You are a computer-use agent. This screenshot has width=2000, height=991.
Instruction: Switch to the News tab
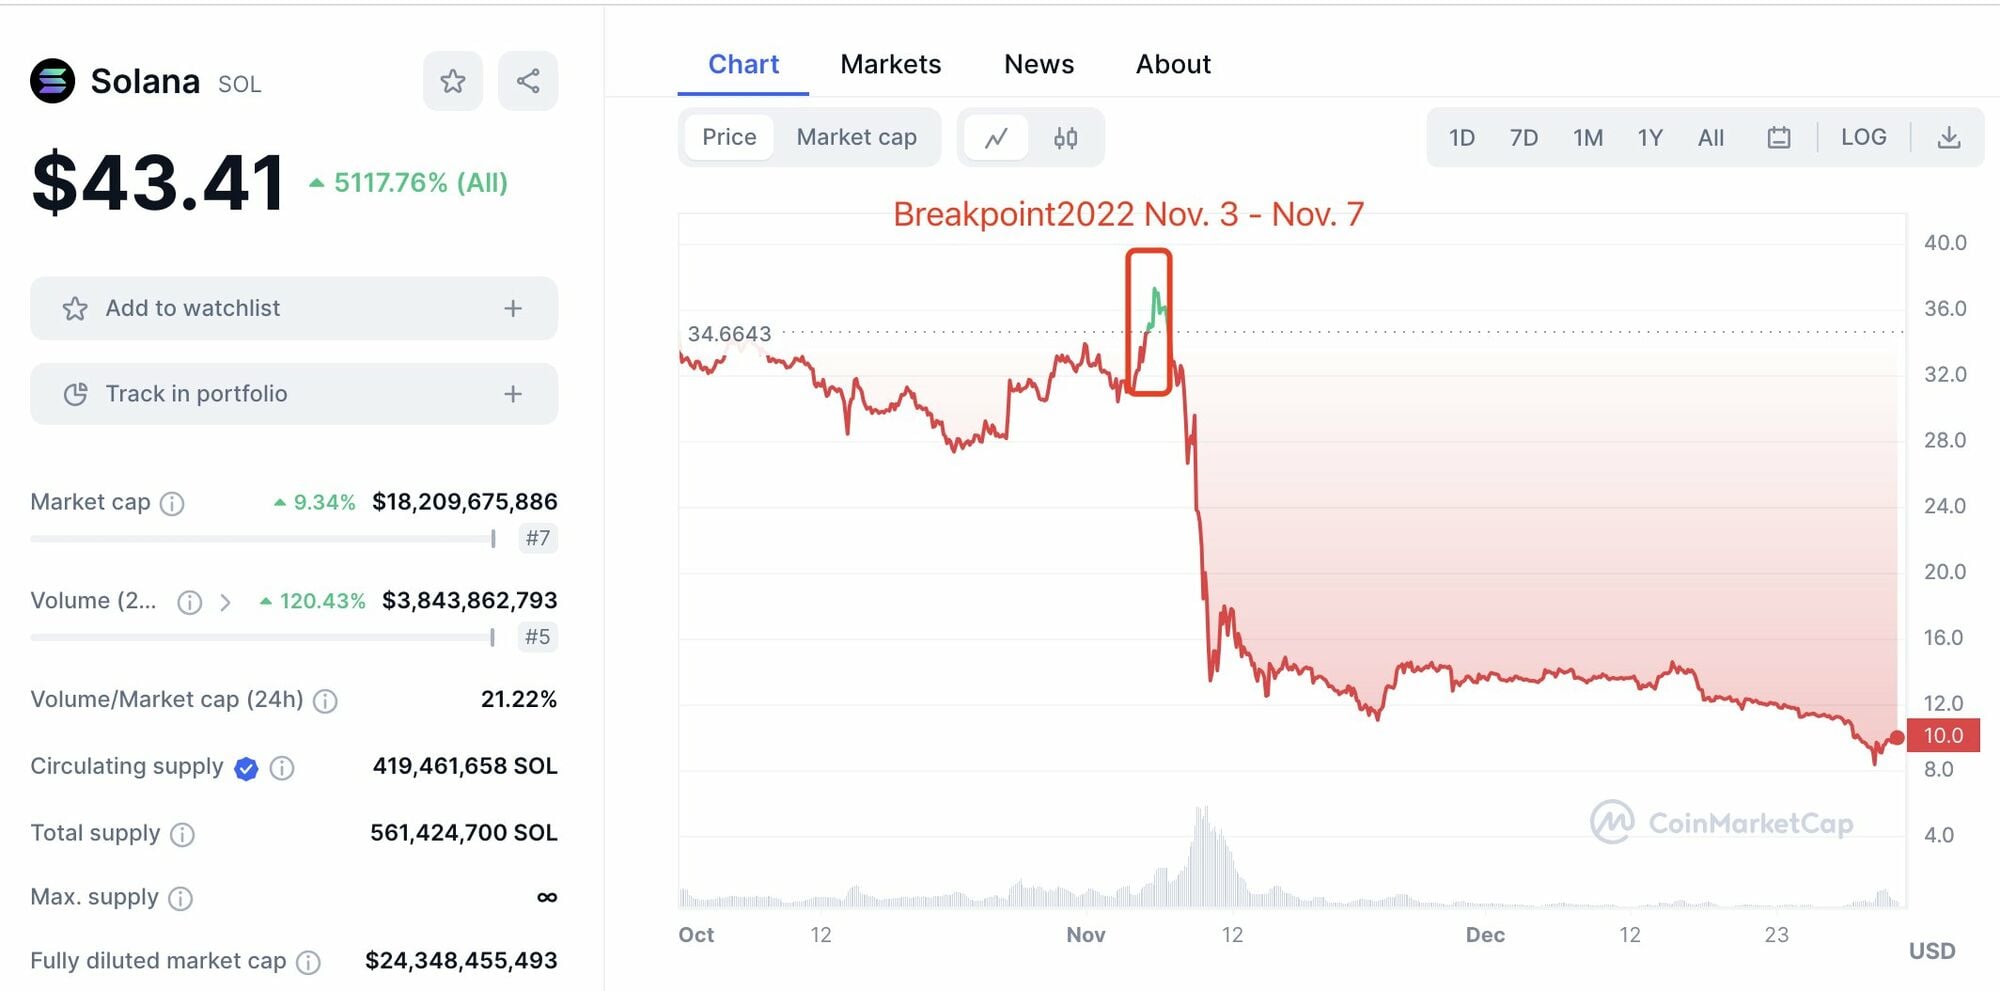[1039, 64]
